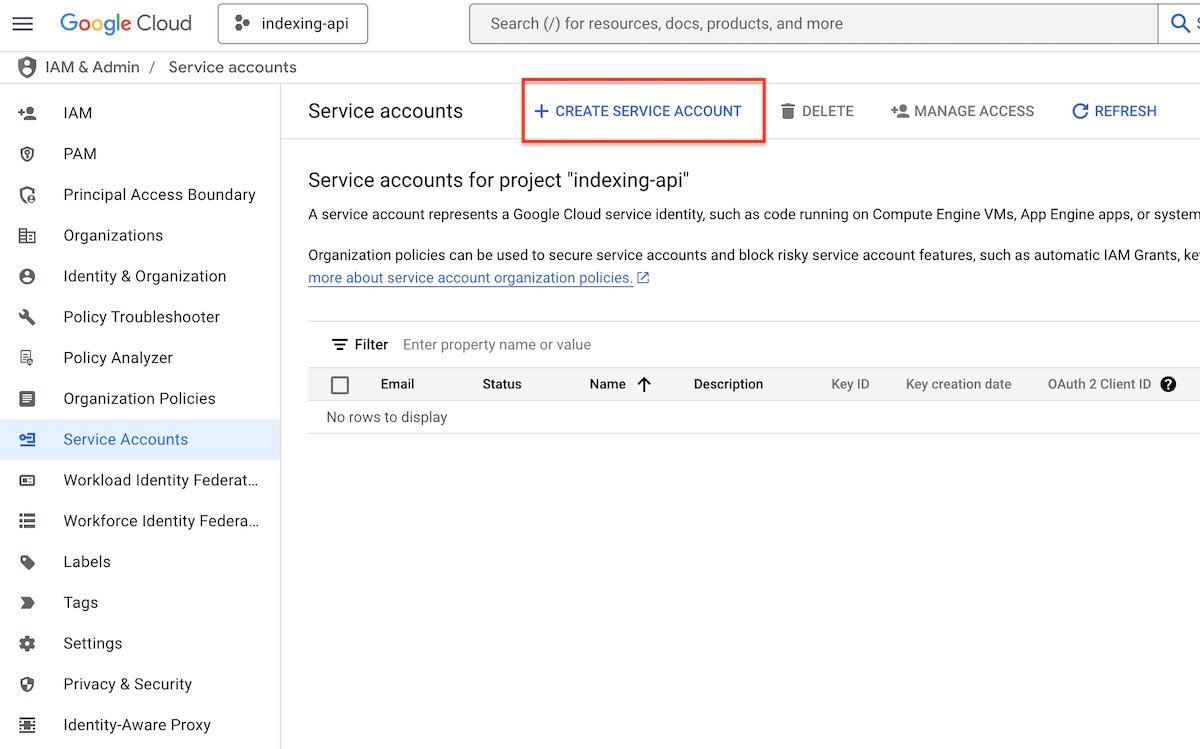Open IAM in the sidebar
Screen dimensions: 1200x749
pyautogui.click(x=77, y=113)
